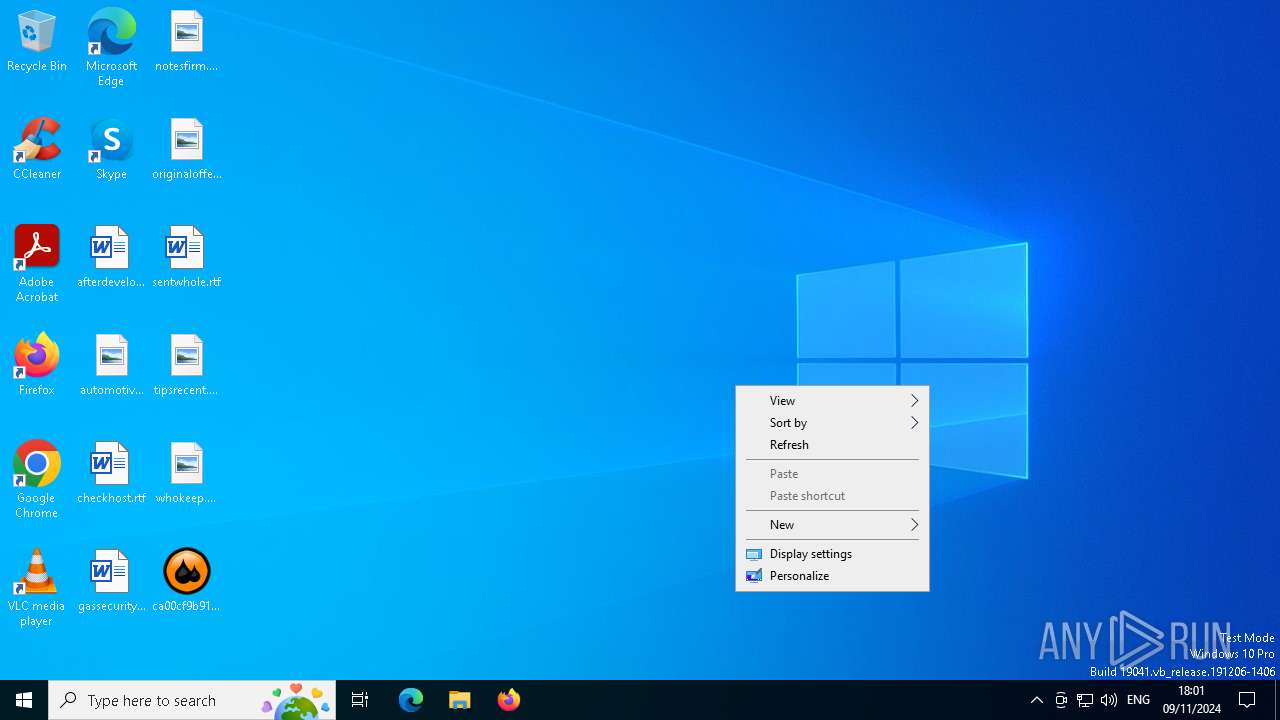Open the Meet Now tray icon
Screen dimensions: 1280x720
pyautogui.click(x=1061, y=700)
